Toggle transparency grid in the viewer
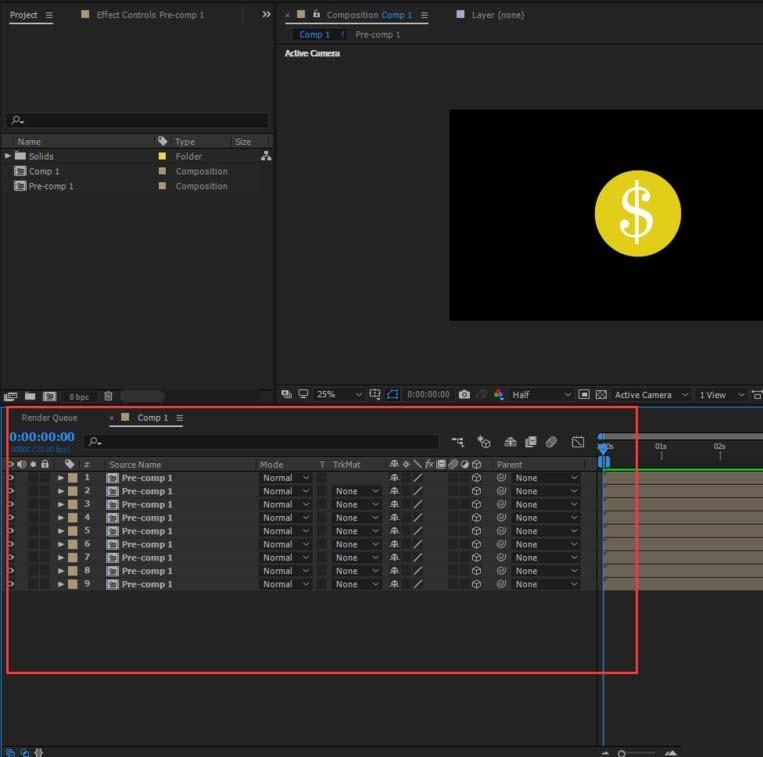 coord(602,395)
